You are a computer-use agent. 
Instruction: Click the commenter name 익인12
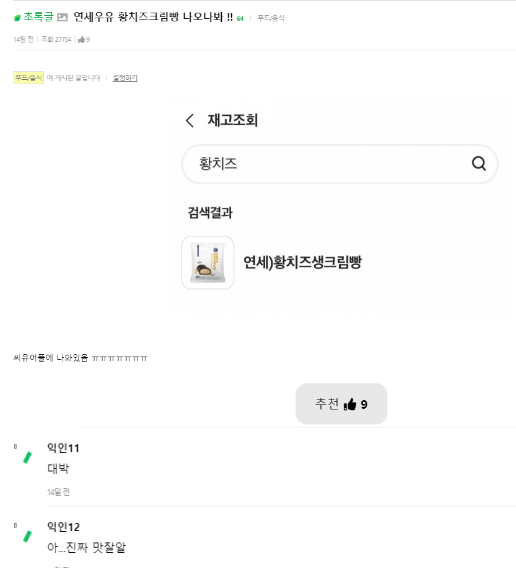(63, 527)
